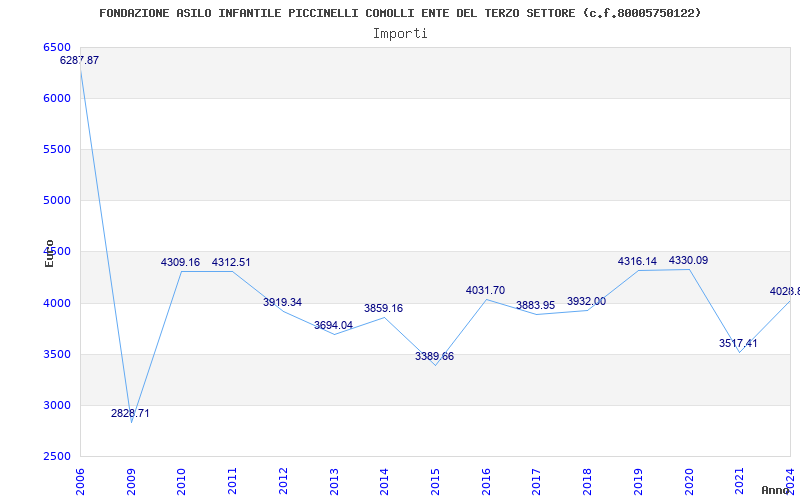Select the 3859.16 data label
800x500 pixels.
click(x=383, y=308)
